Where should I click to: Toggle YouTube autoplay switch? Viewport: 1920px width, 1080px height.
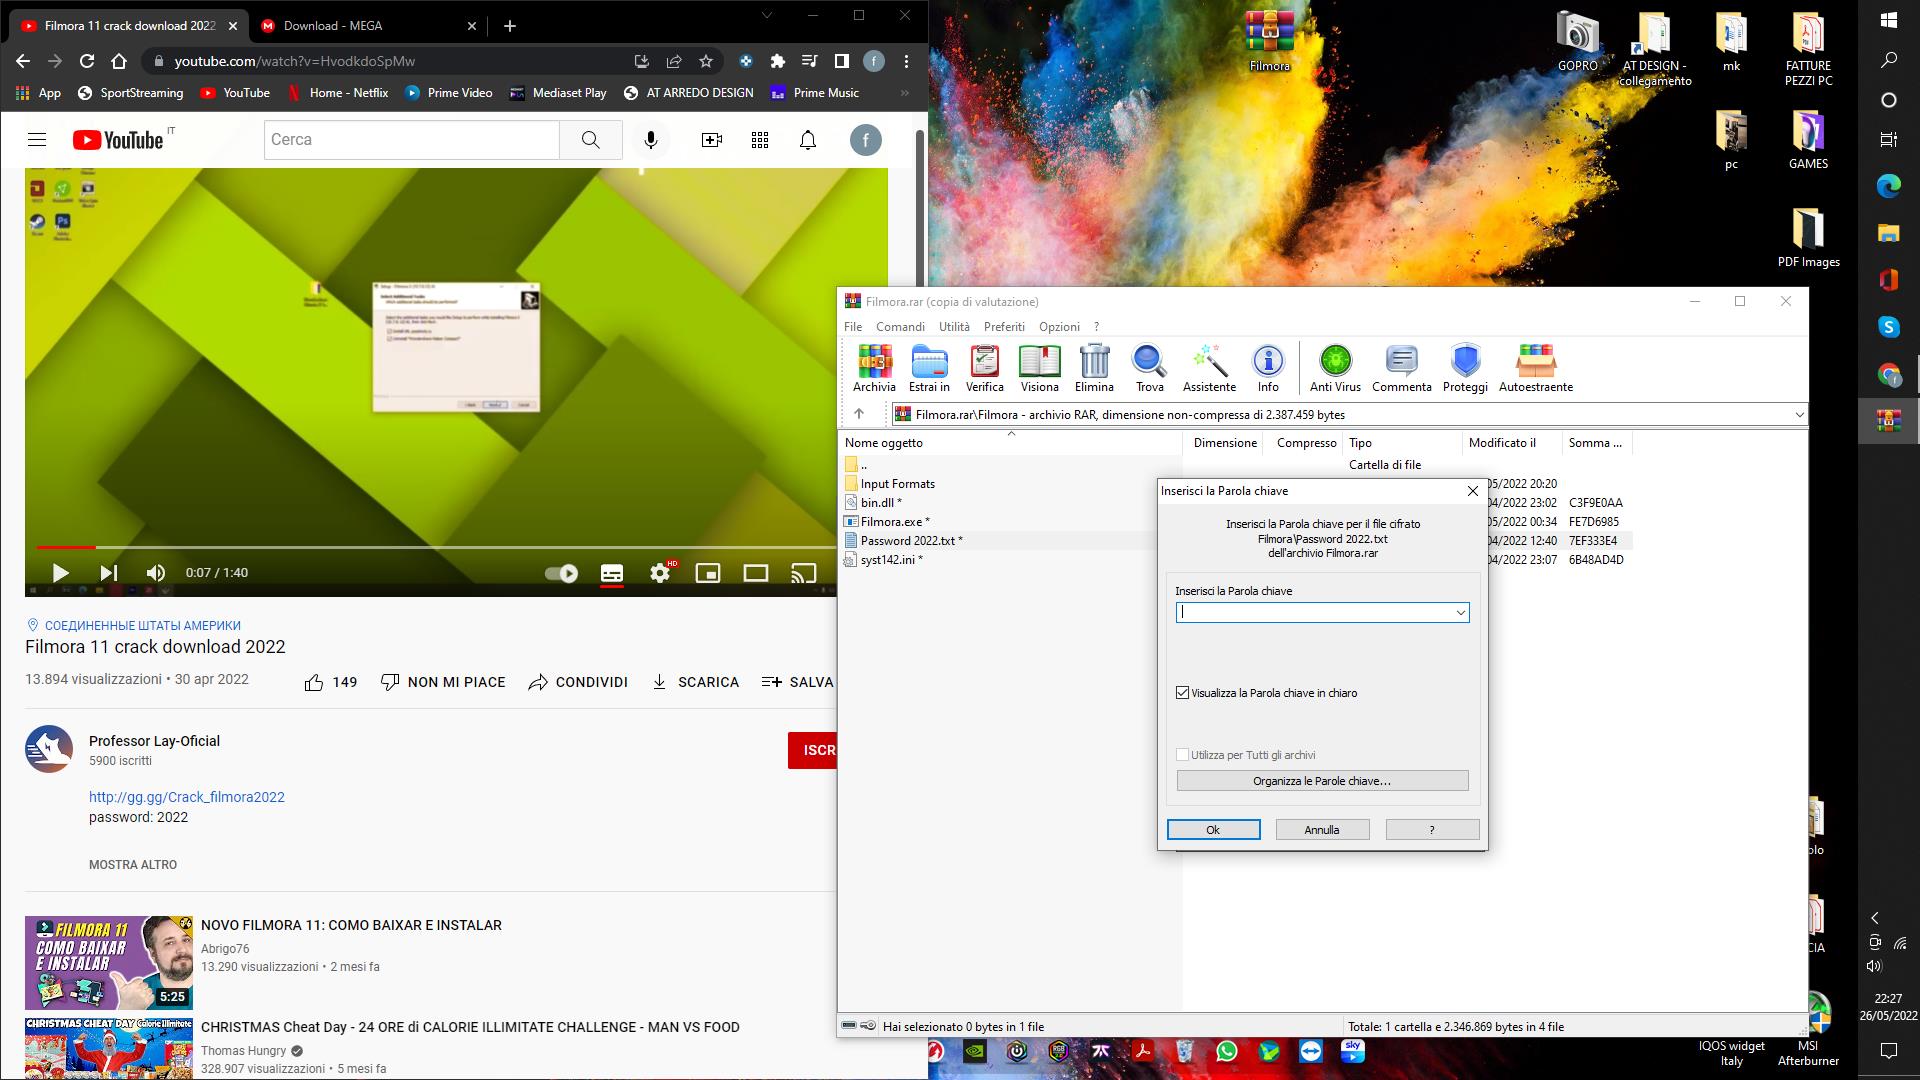click(561, 573)
